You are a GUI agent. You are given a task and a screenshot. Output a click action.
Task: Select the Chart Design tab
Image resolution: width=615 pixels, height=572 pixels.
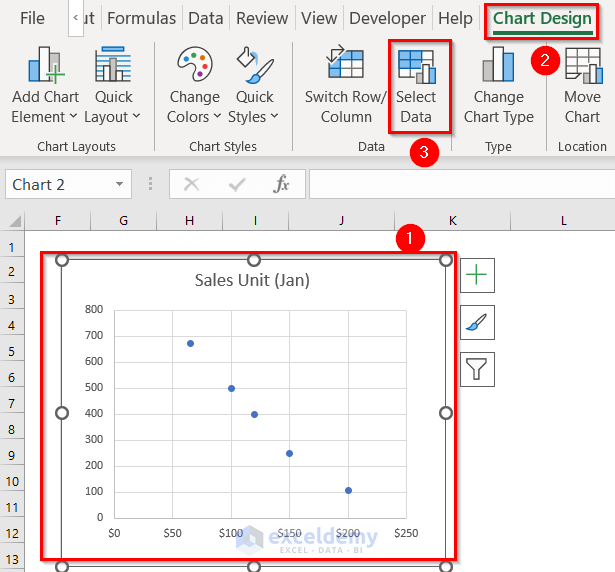coord(542,18)
